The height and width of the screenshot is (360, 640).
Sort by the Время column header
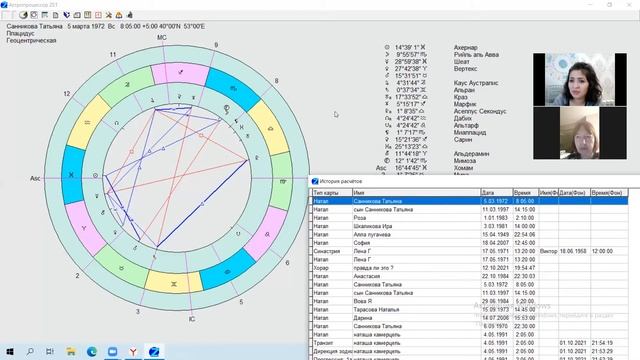525,193
